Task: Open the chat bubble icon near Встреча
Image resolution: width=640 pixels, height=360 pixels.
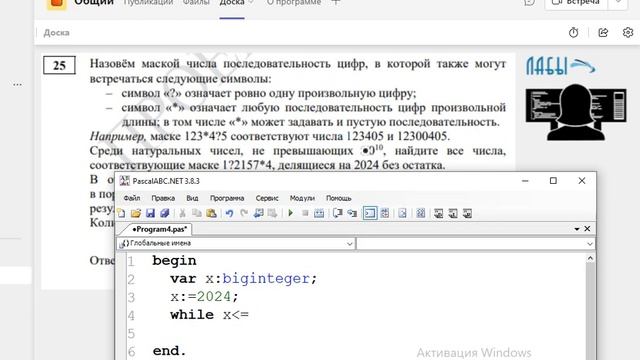Action: [529, 3]
